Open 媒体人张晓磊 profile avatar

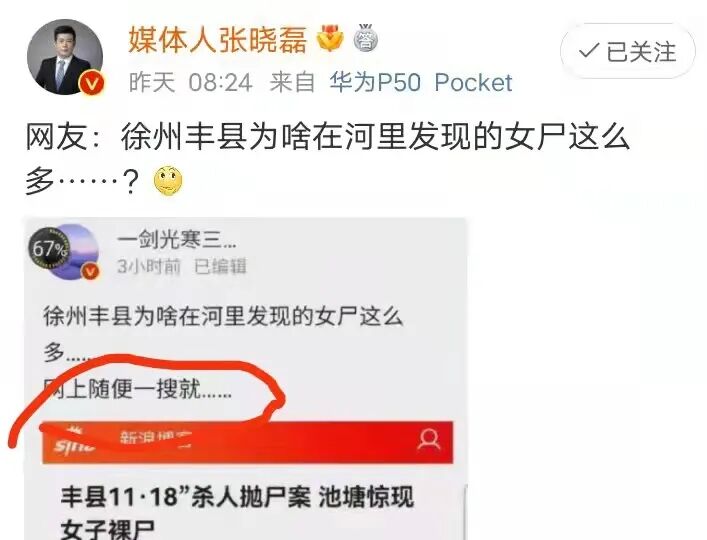(x=65, y=57)
